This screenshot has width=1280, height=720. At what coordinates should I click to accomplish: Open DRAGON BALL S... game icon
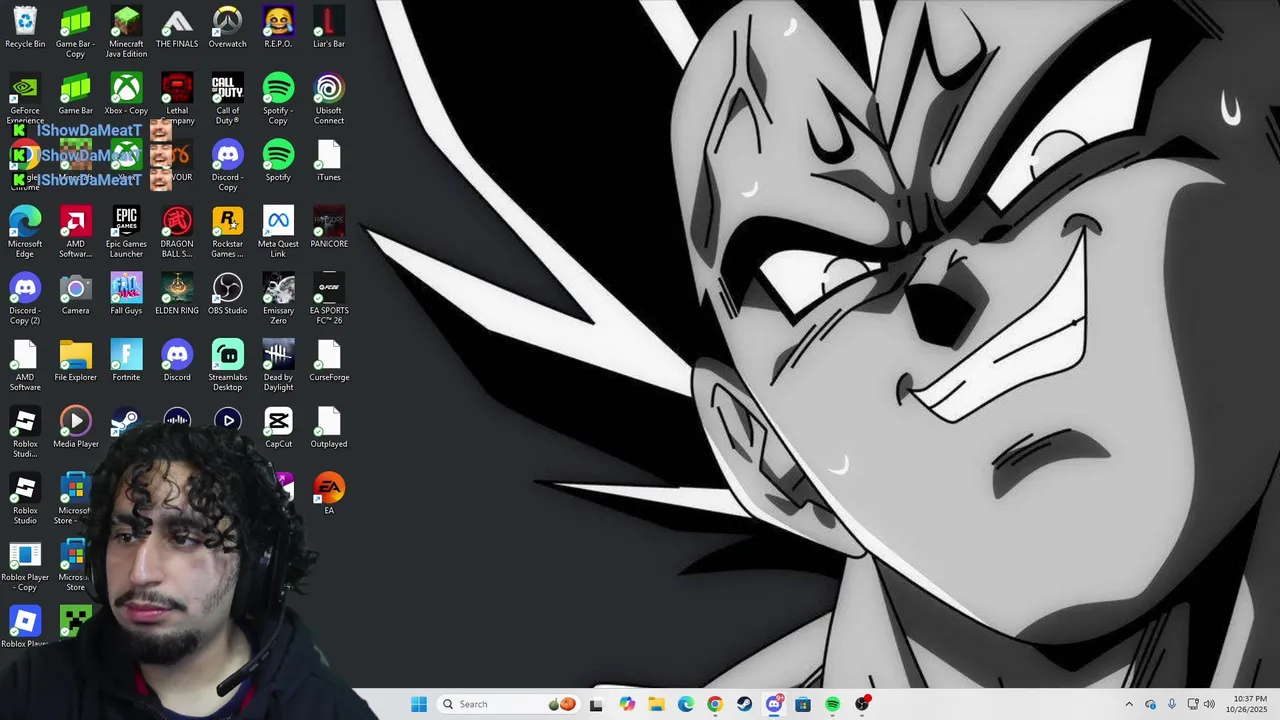point(177,231)
